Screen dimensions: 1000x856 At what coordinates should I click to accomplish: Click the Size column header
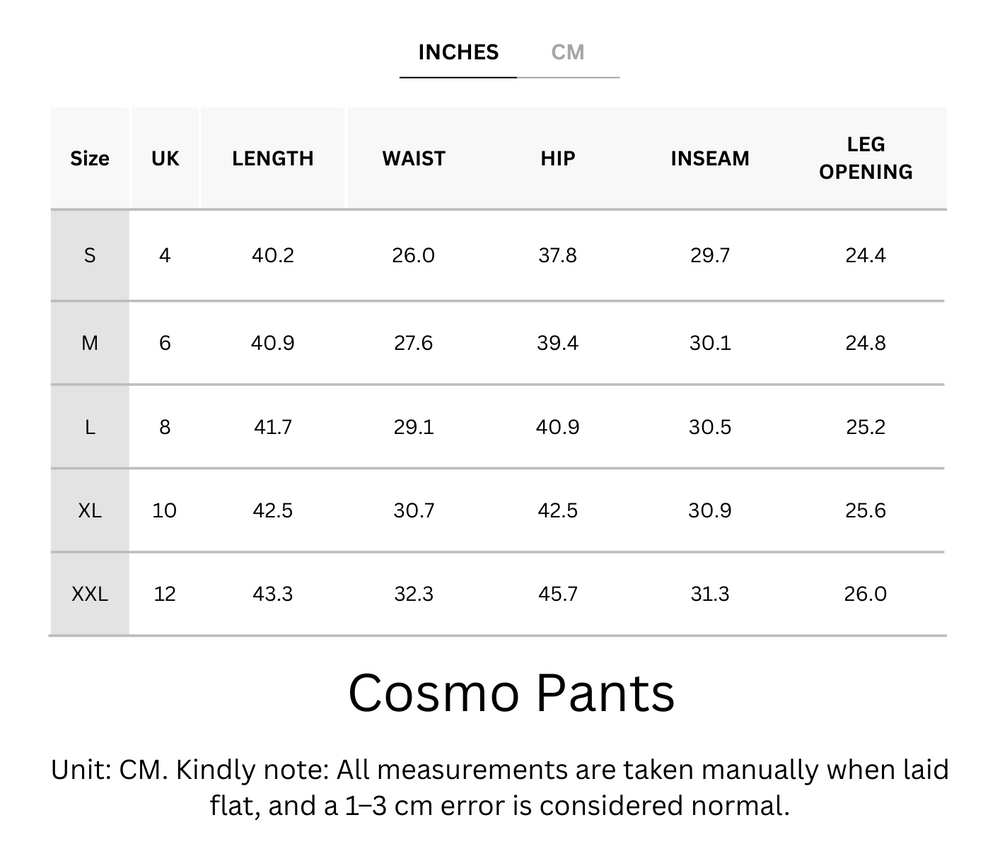pos(89,158)
